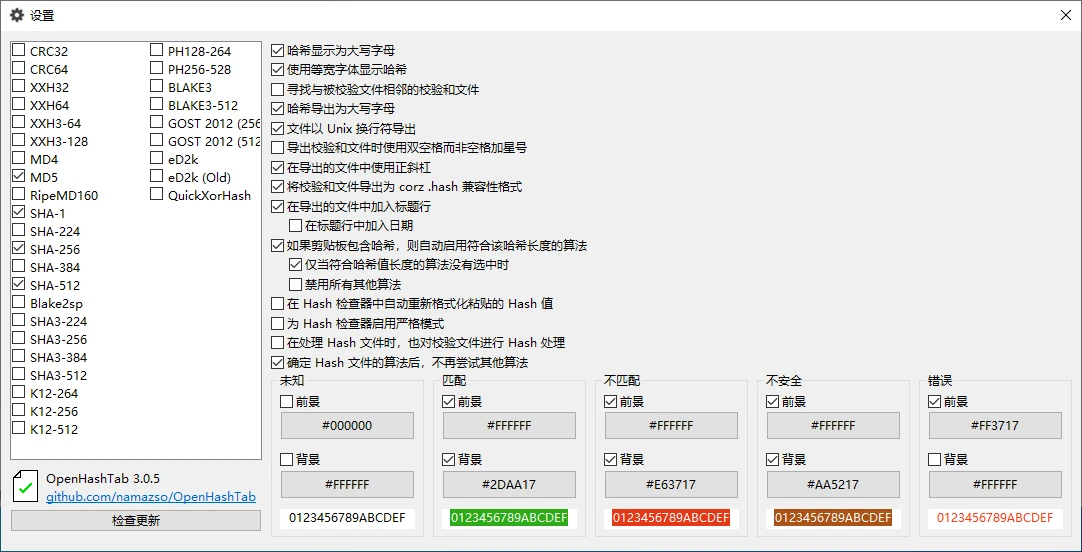Close the settings window
Screen dimensions: 1082x552
pyautogui.click(x=1065, y=15)
